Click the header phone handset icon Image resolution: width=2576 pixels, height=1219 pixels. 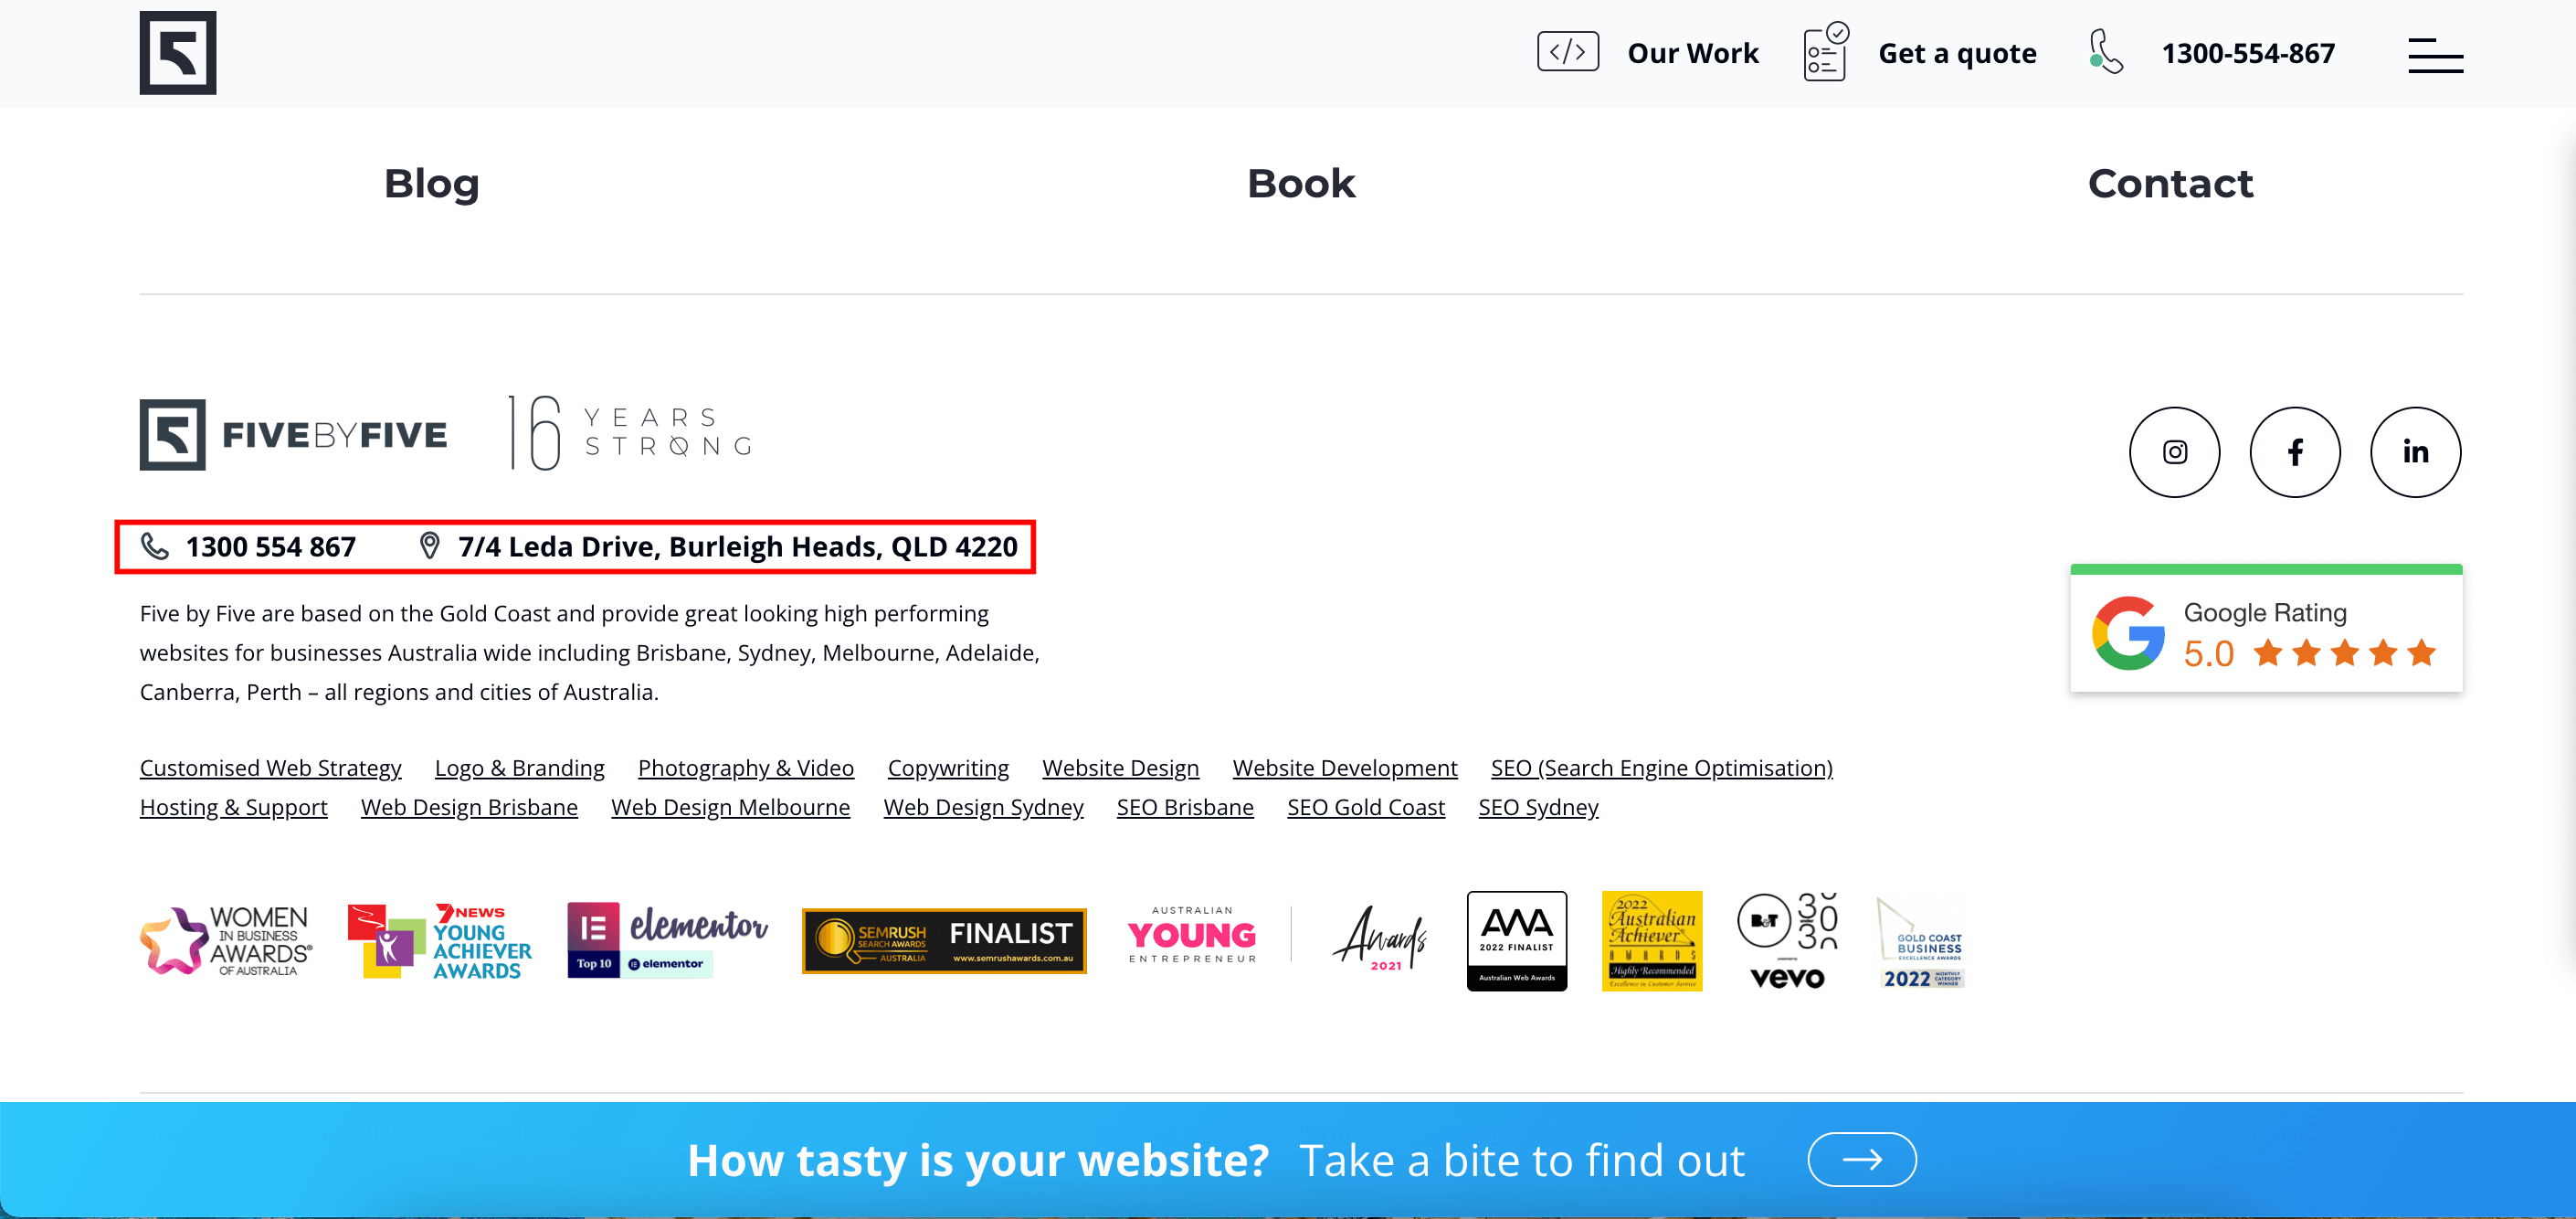(2105, 52)
